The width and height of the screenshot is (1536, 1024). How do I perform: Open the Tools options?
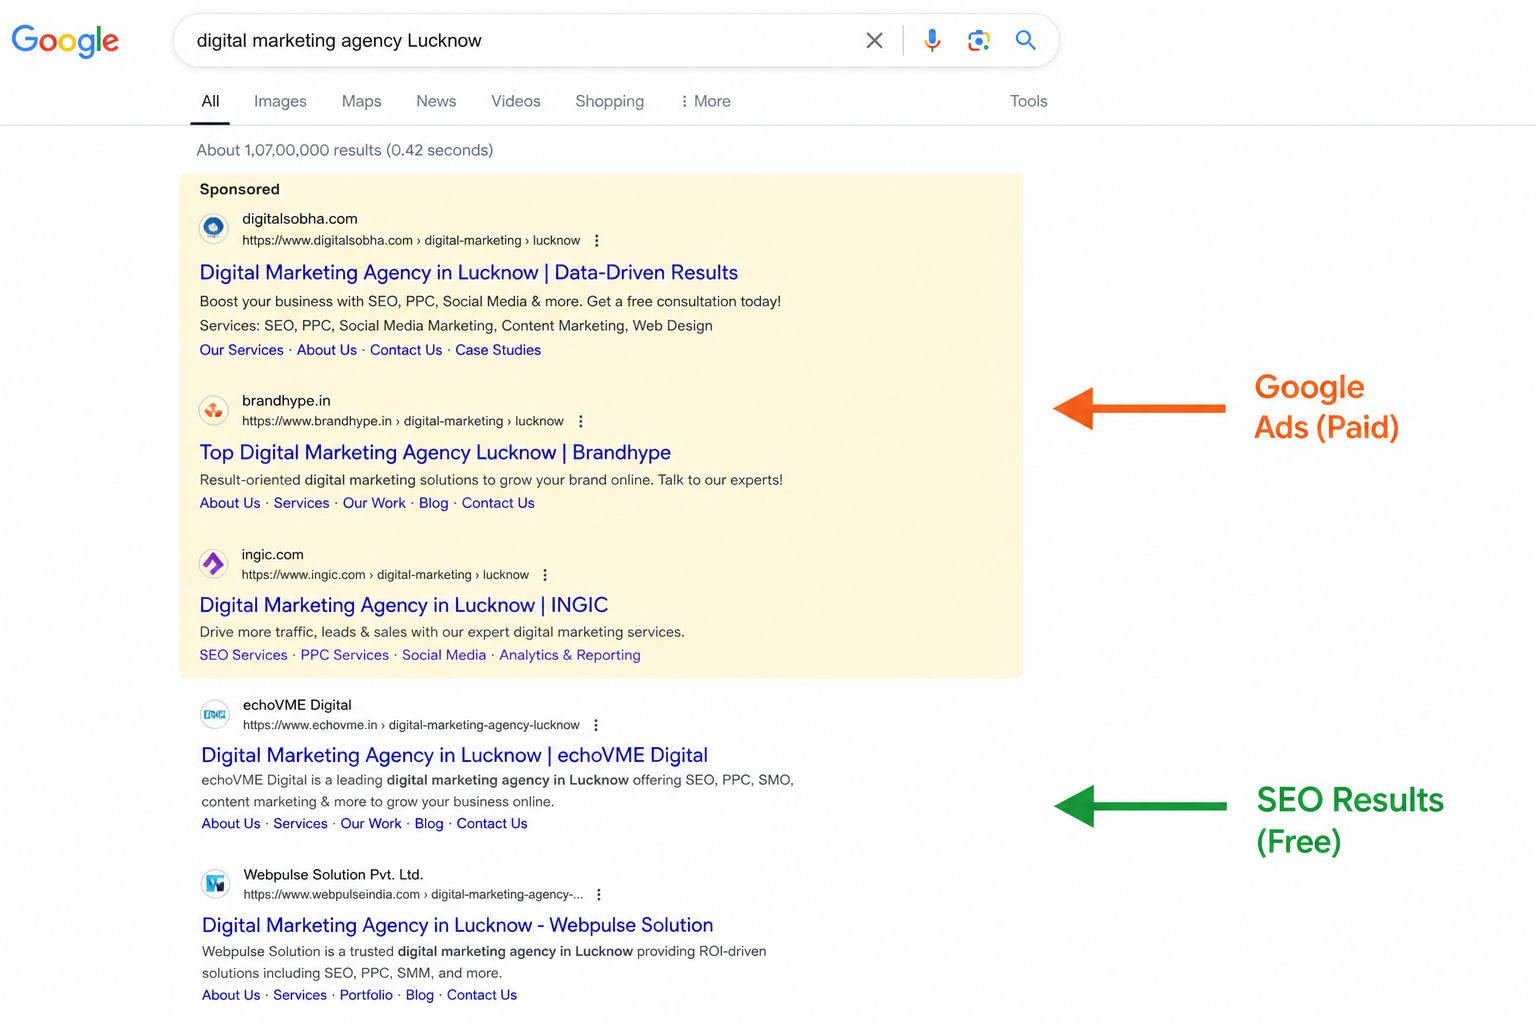(x=1028, y=101)
